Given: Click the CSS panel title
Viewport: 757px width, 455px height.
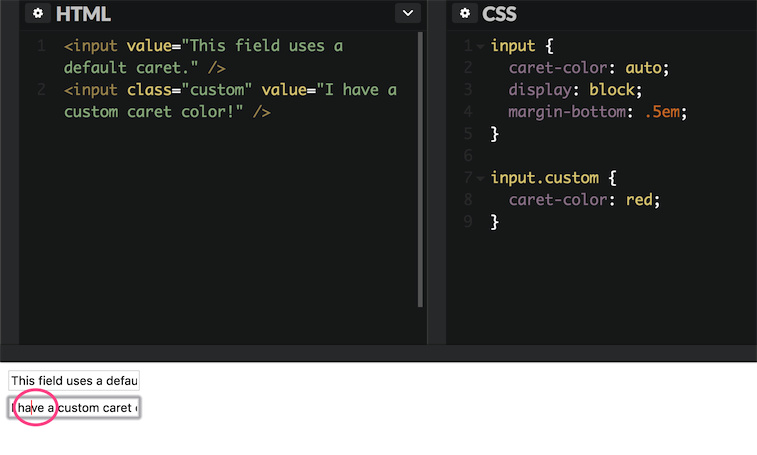Looking at the screenshot, I should pos(499,14).
